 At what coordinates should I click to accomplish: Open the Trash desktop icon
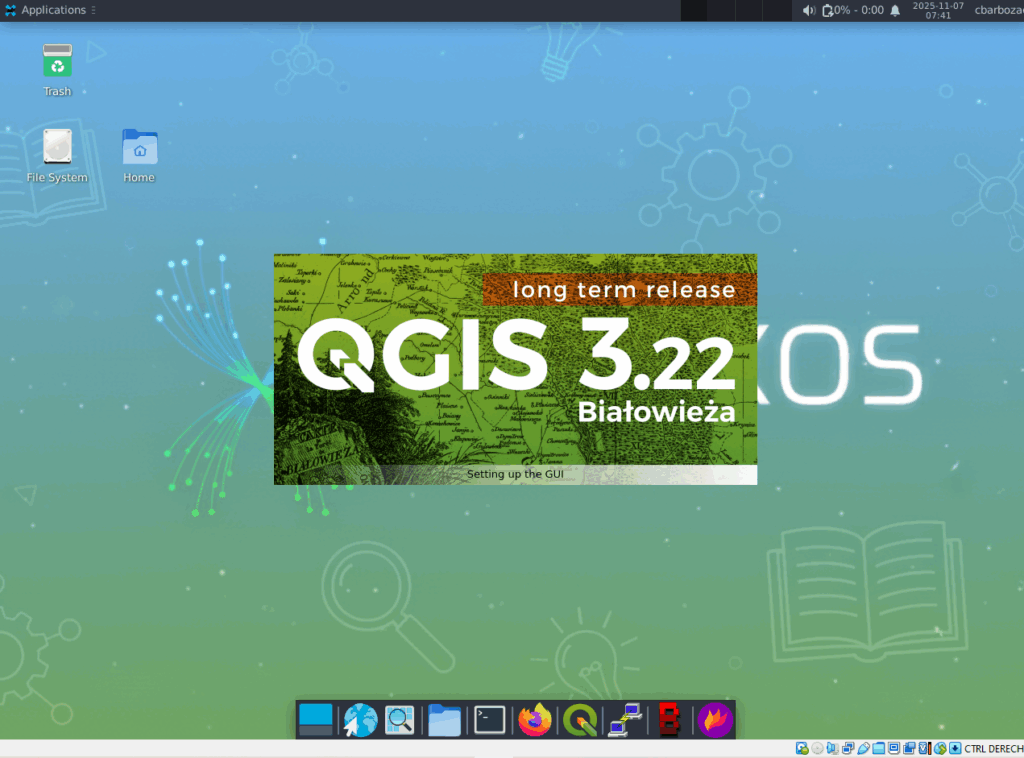[x=57, y=69]
